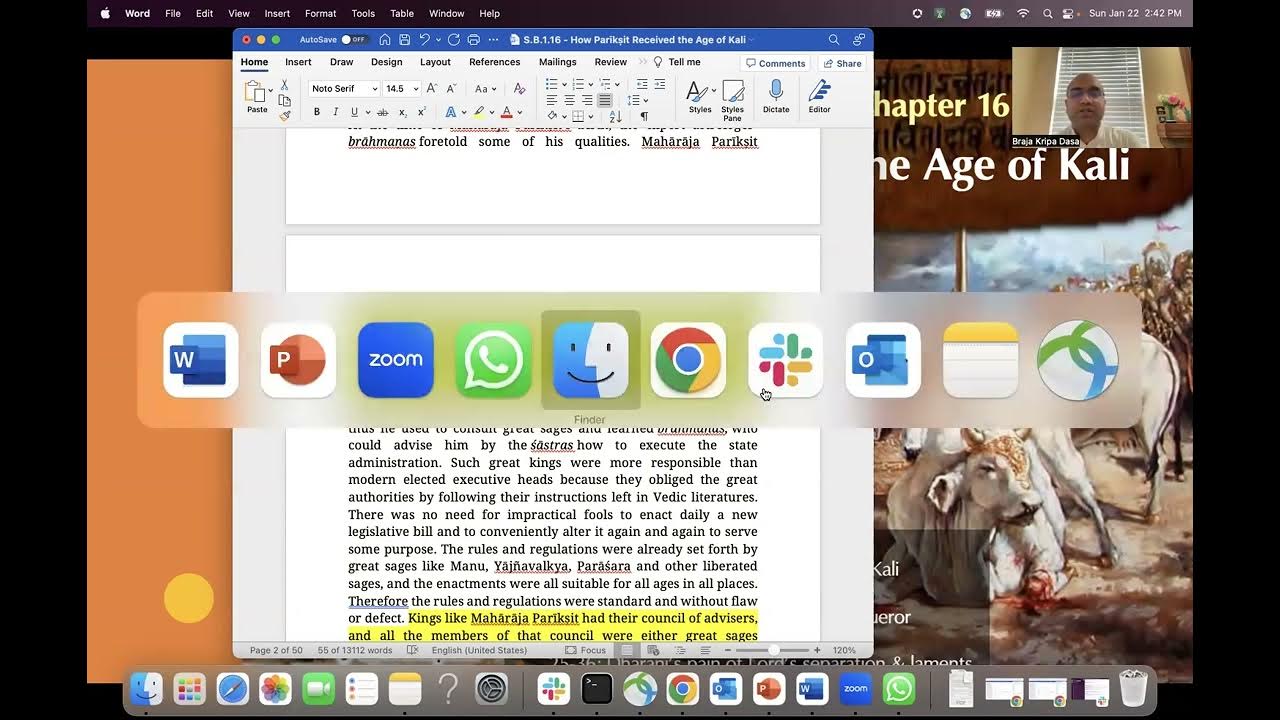1280x720 pixels.
Task: Select Slack in the app switcher
Action: [x=786, y=360]
